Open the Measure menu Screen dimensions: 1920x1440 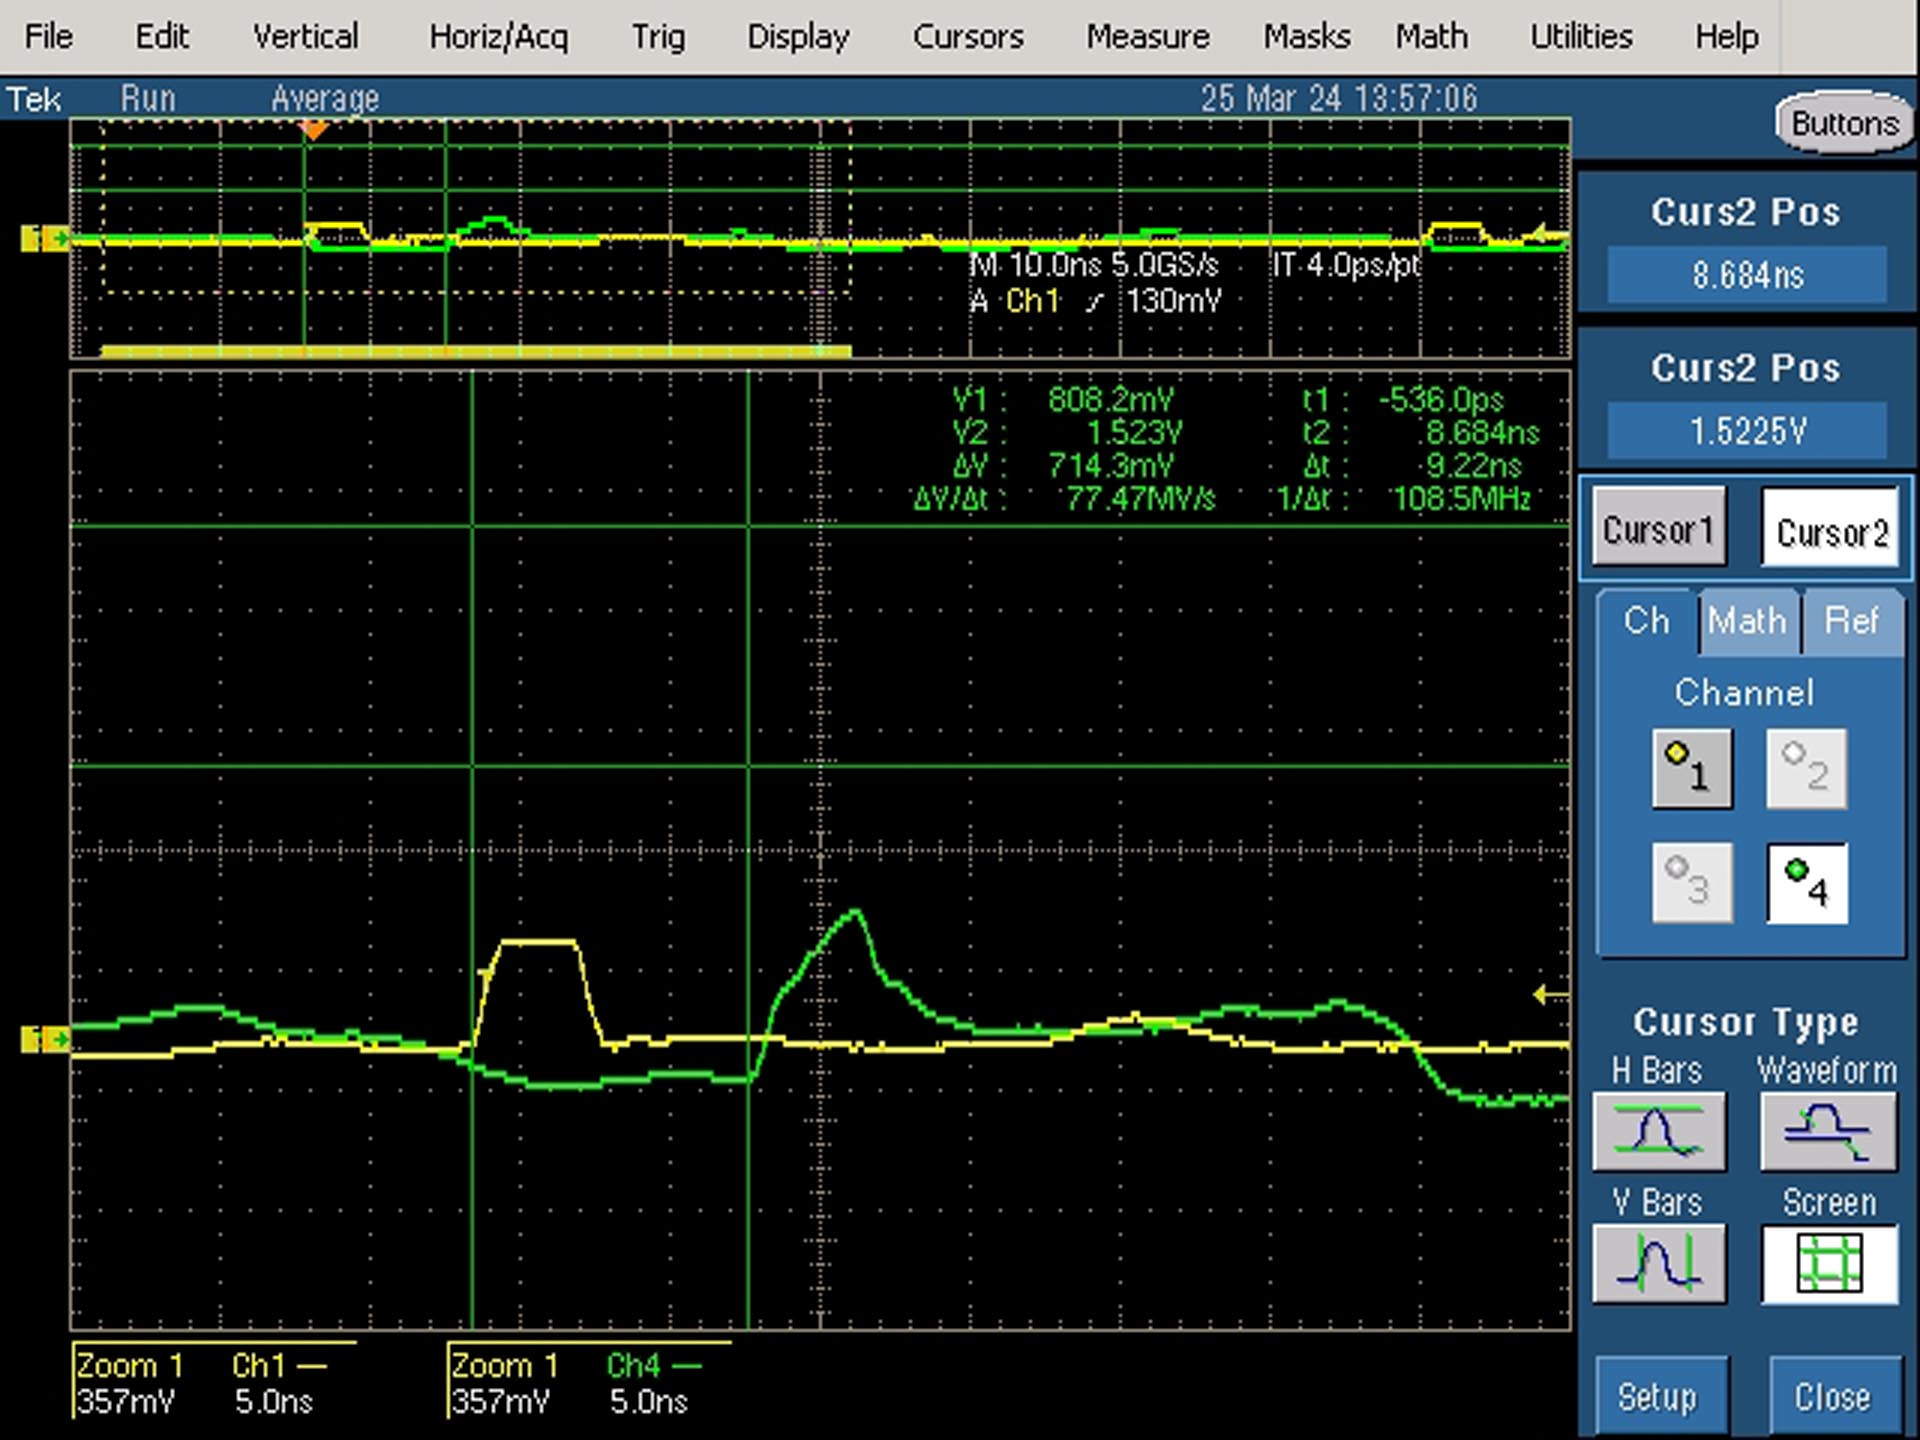coord(1147,37)
